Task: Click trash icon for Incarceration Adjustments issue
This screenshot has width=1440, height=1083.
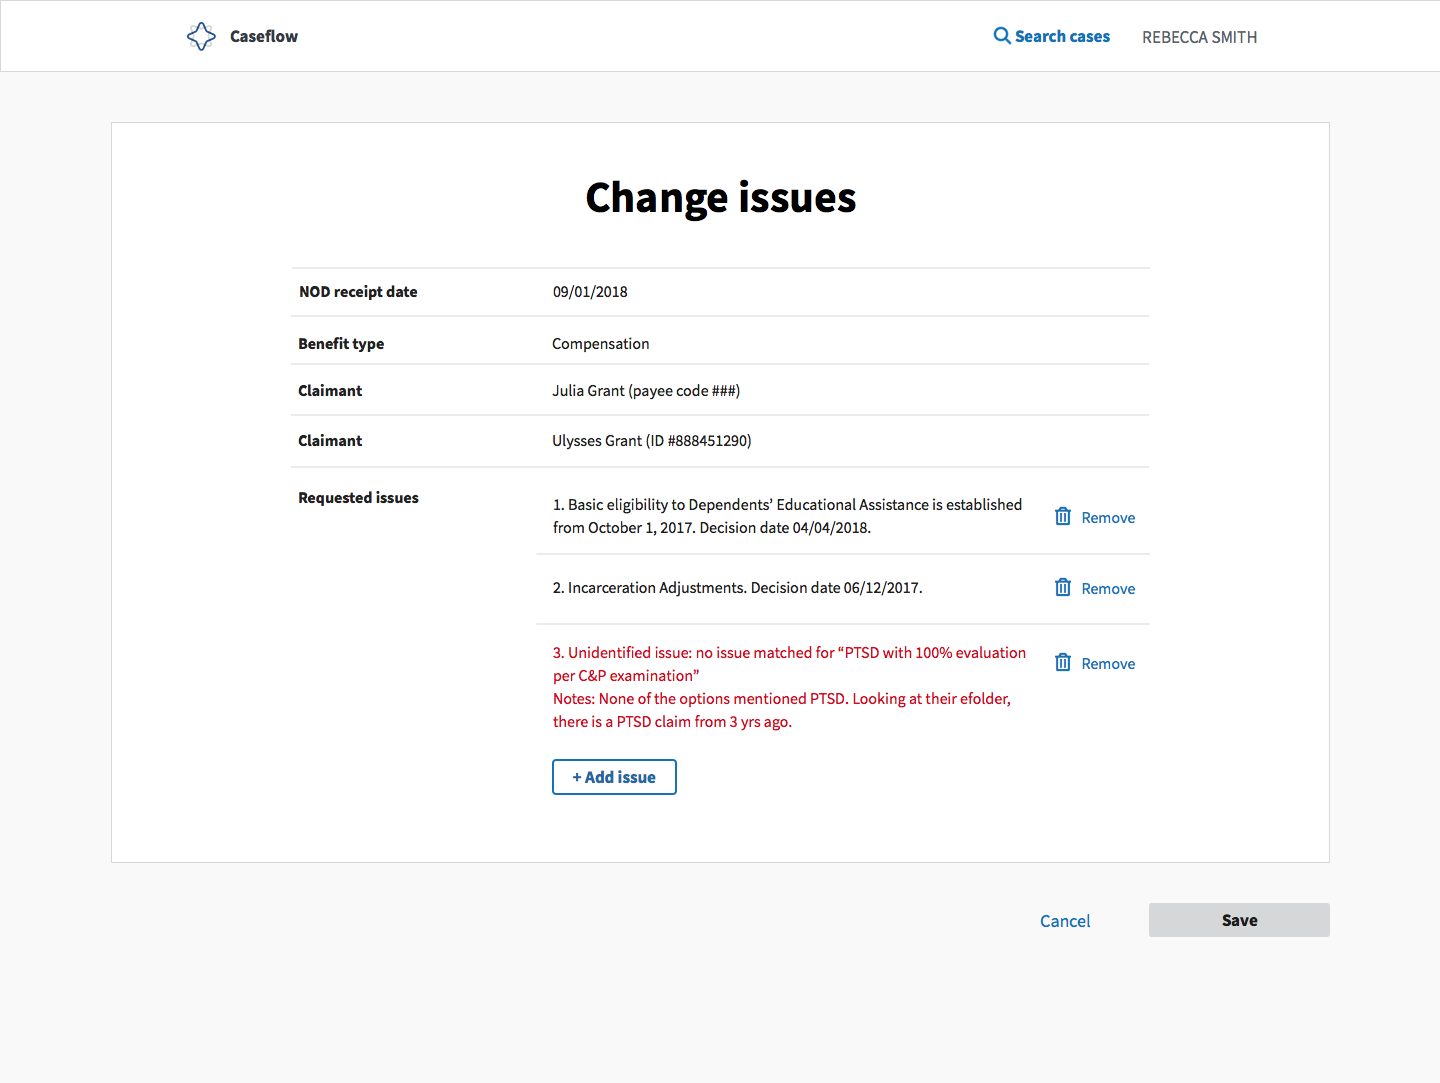Action: [x=1063, y=588]
